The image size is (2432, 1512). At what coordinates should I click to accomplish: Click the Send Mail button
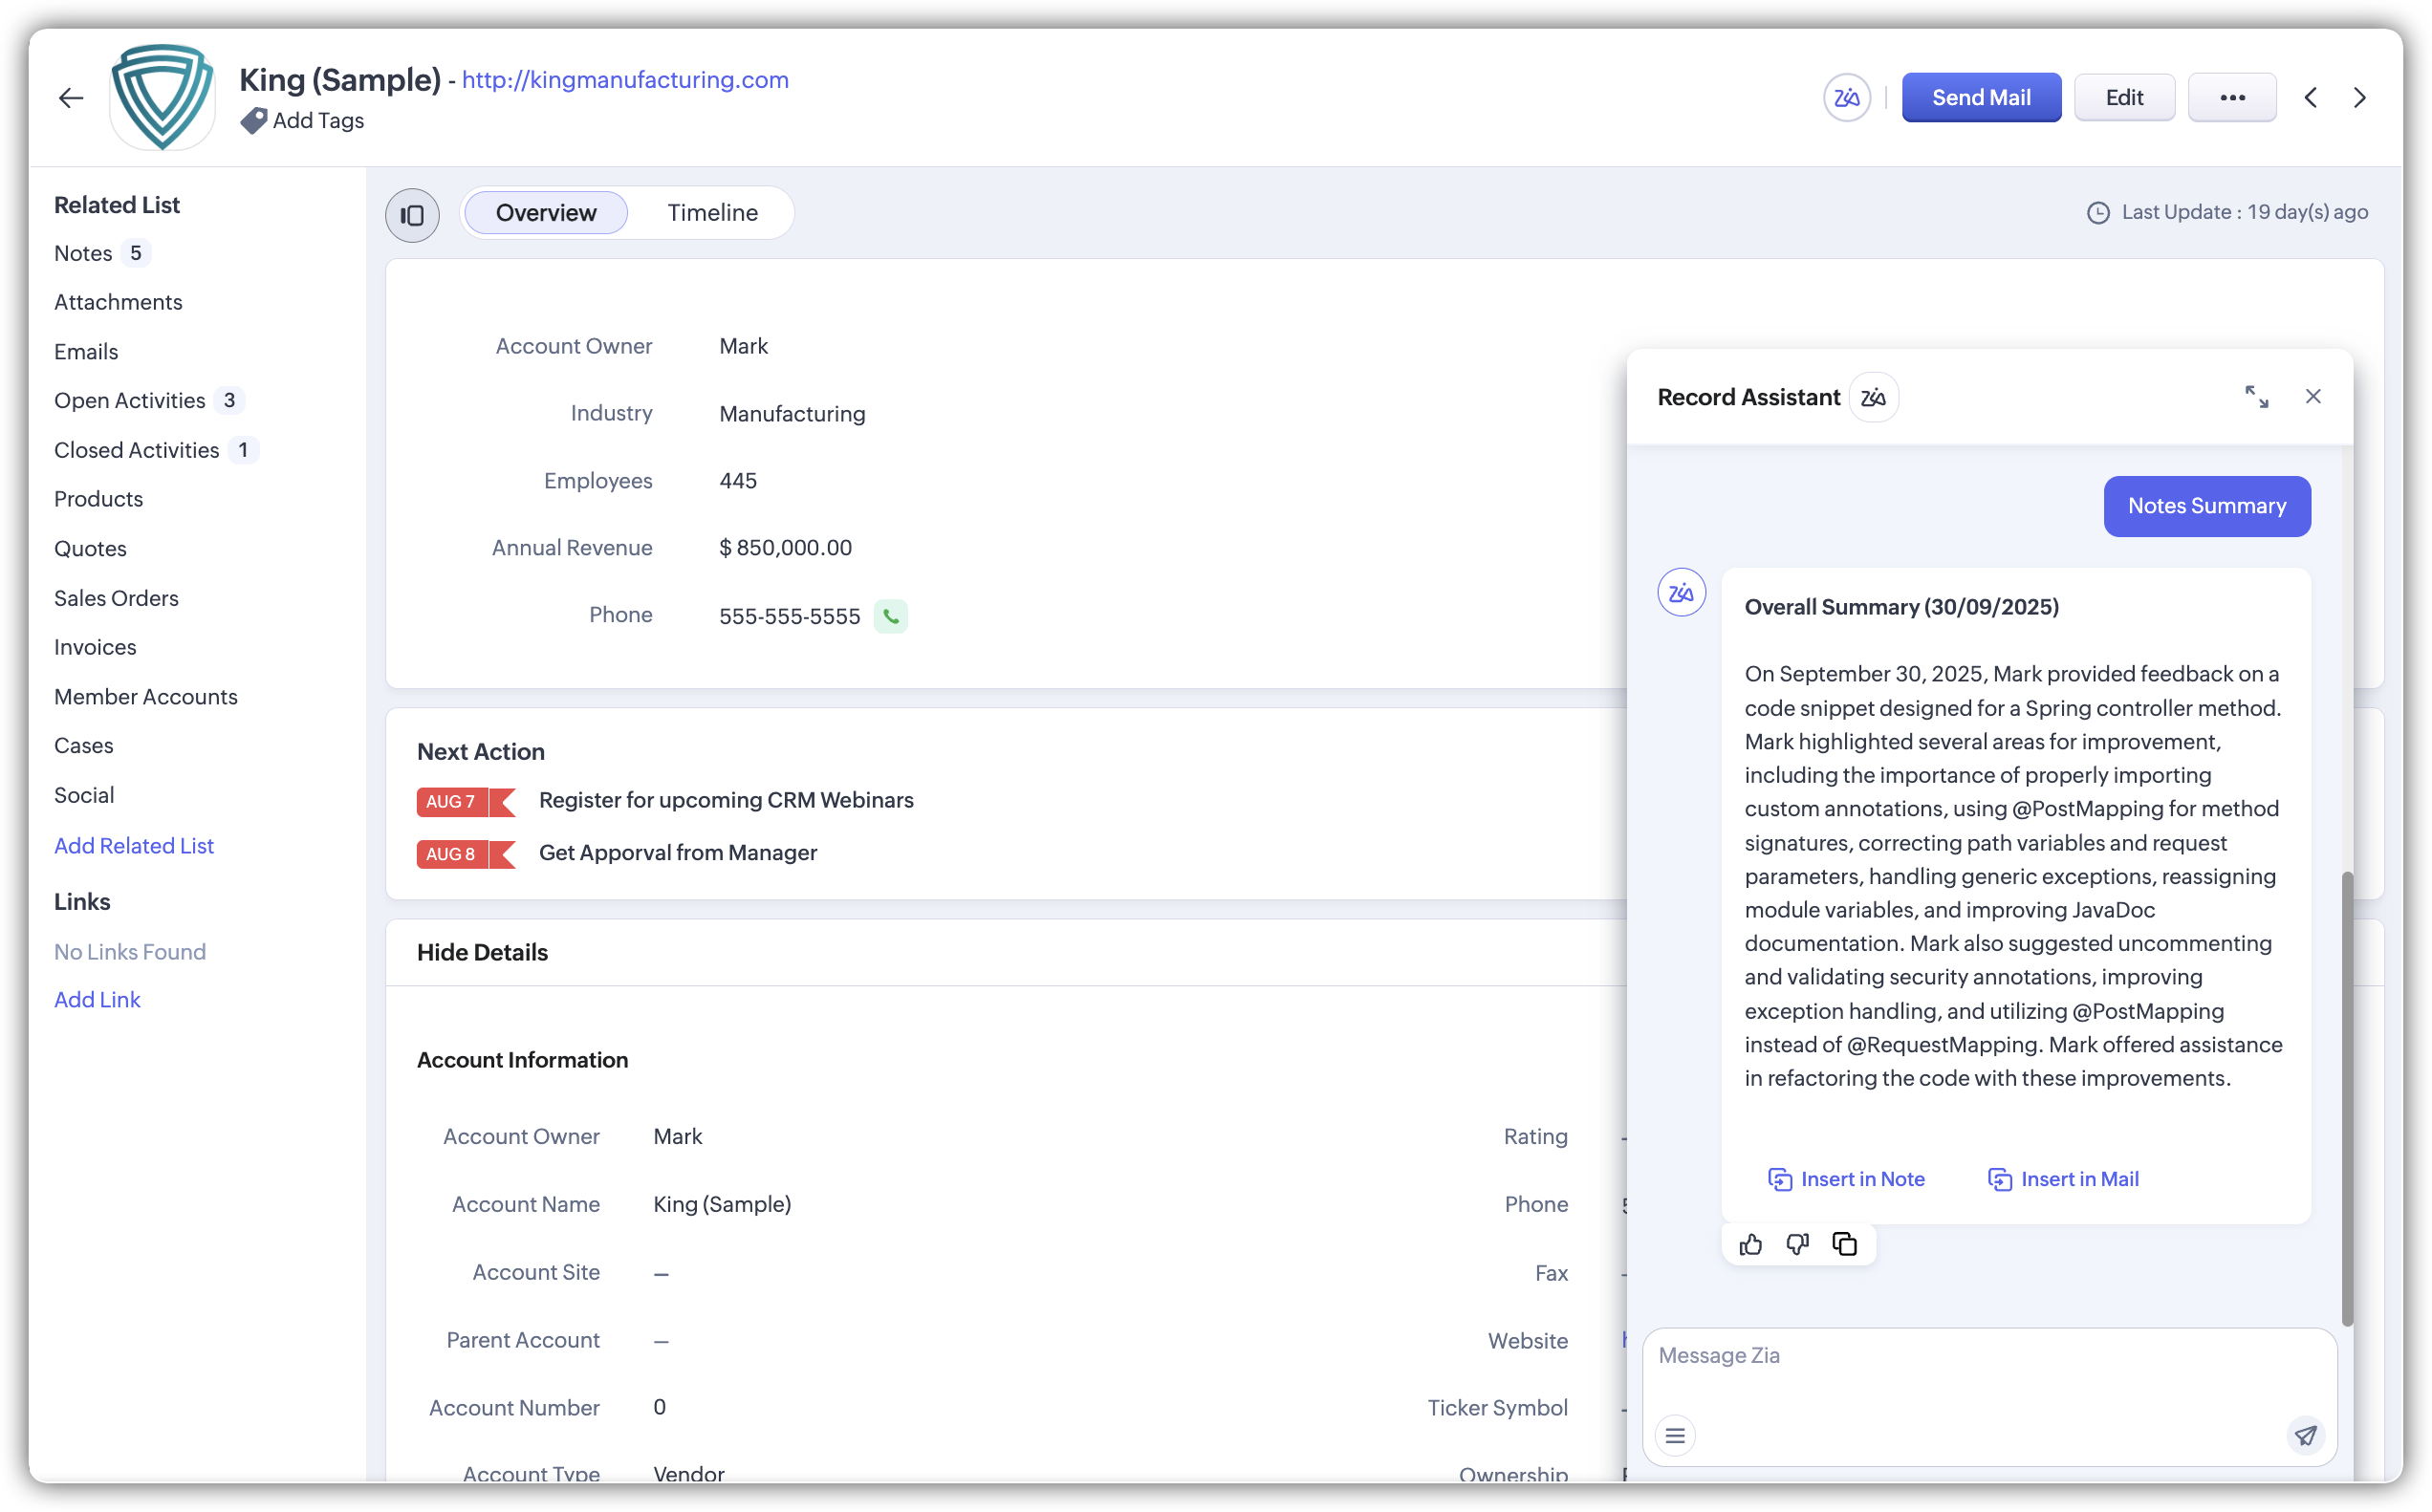(1980, 98)
